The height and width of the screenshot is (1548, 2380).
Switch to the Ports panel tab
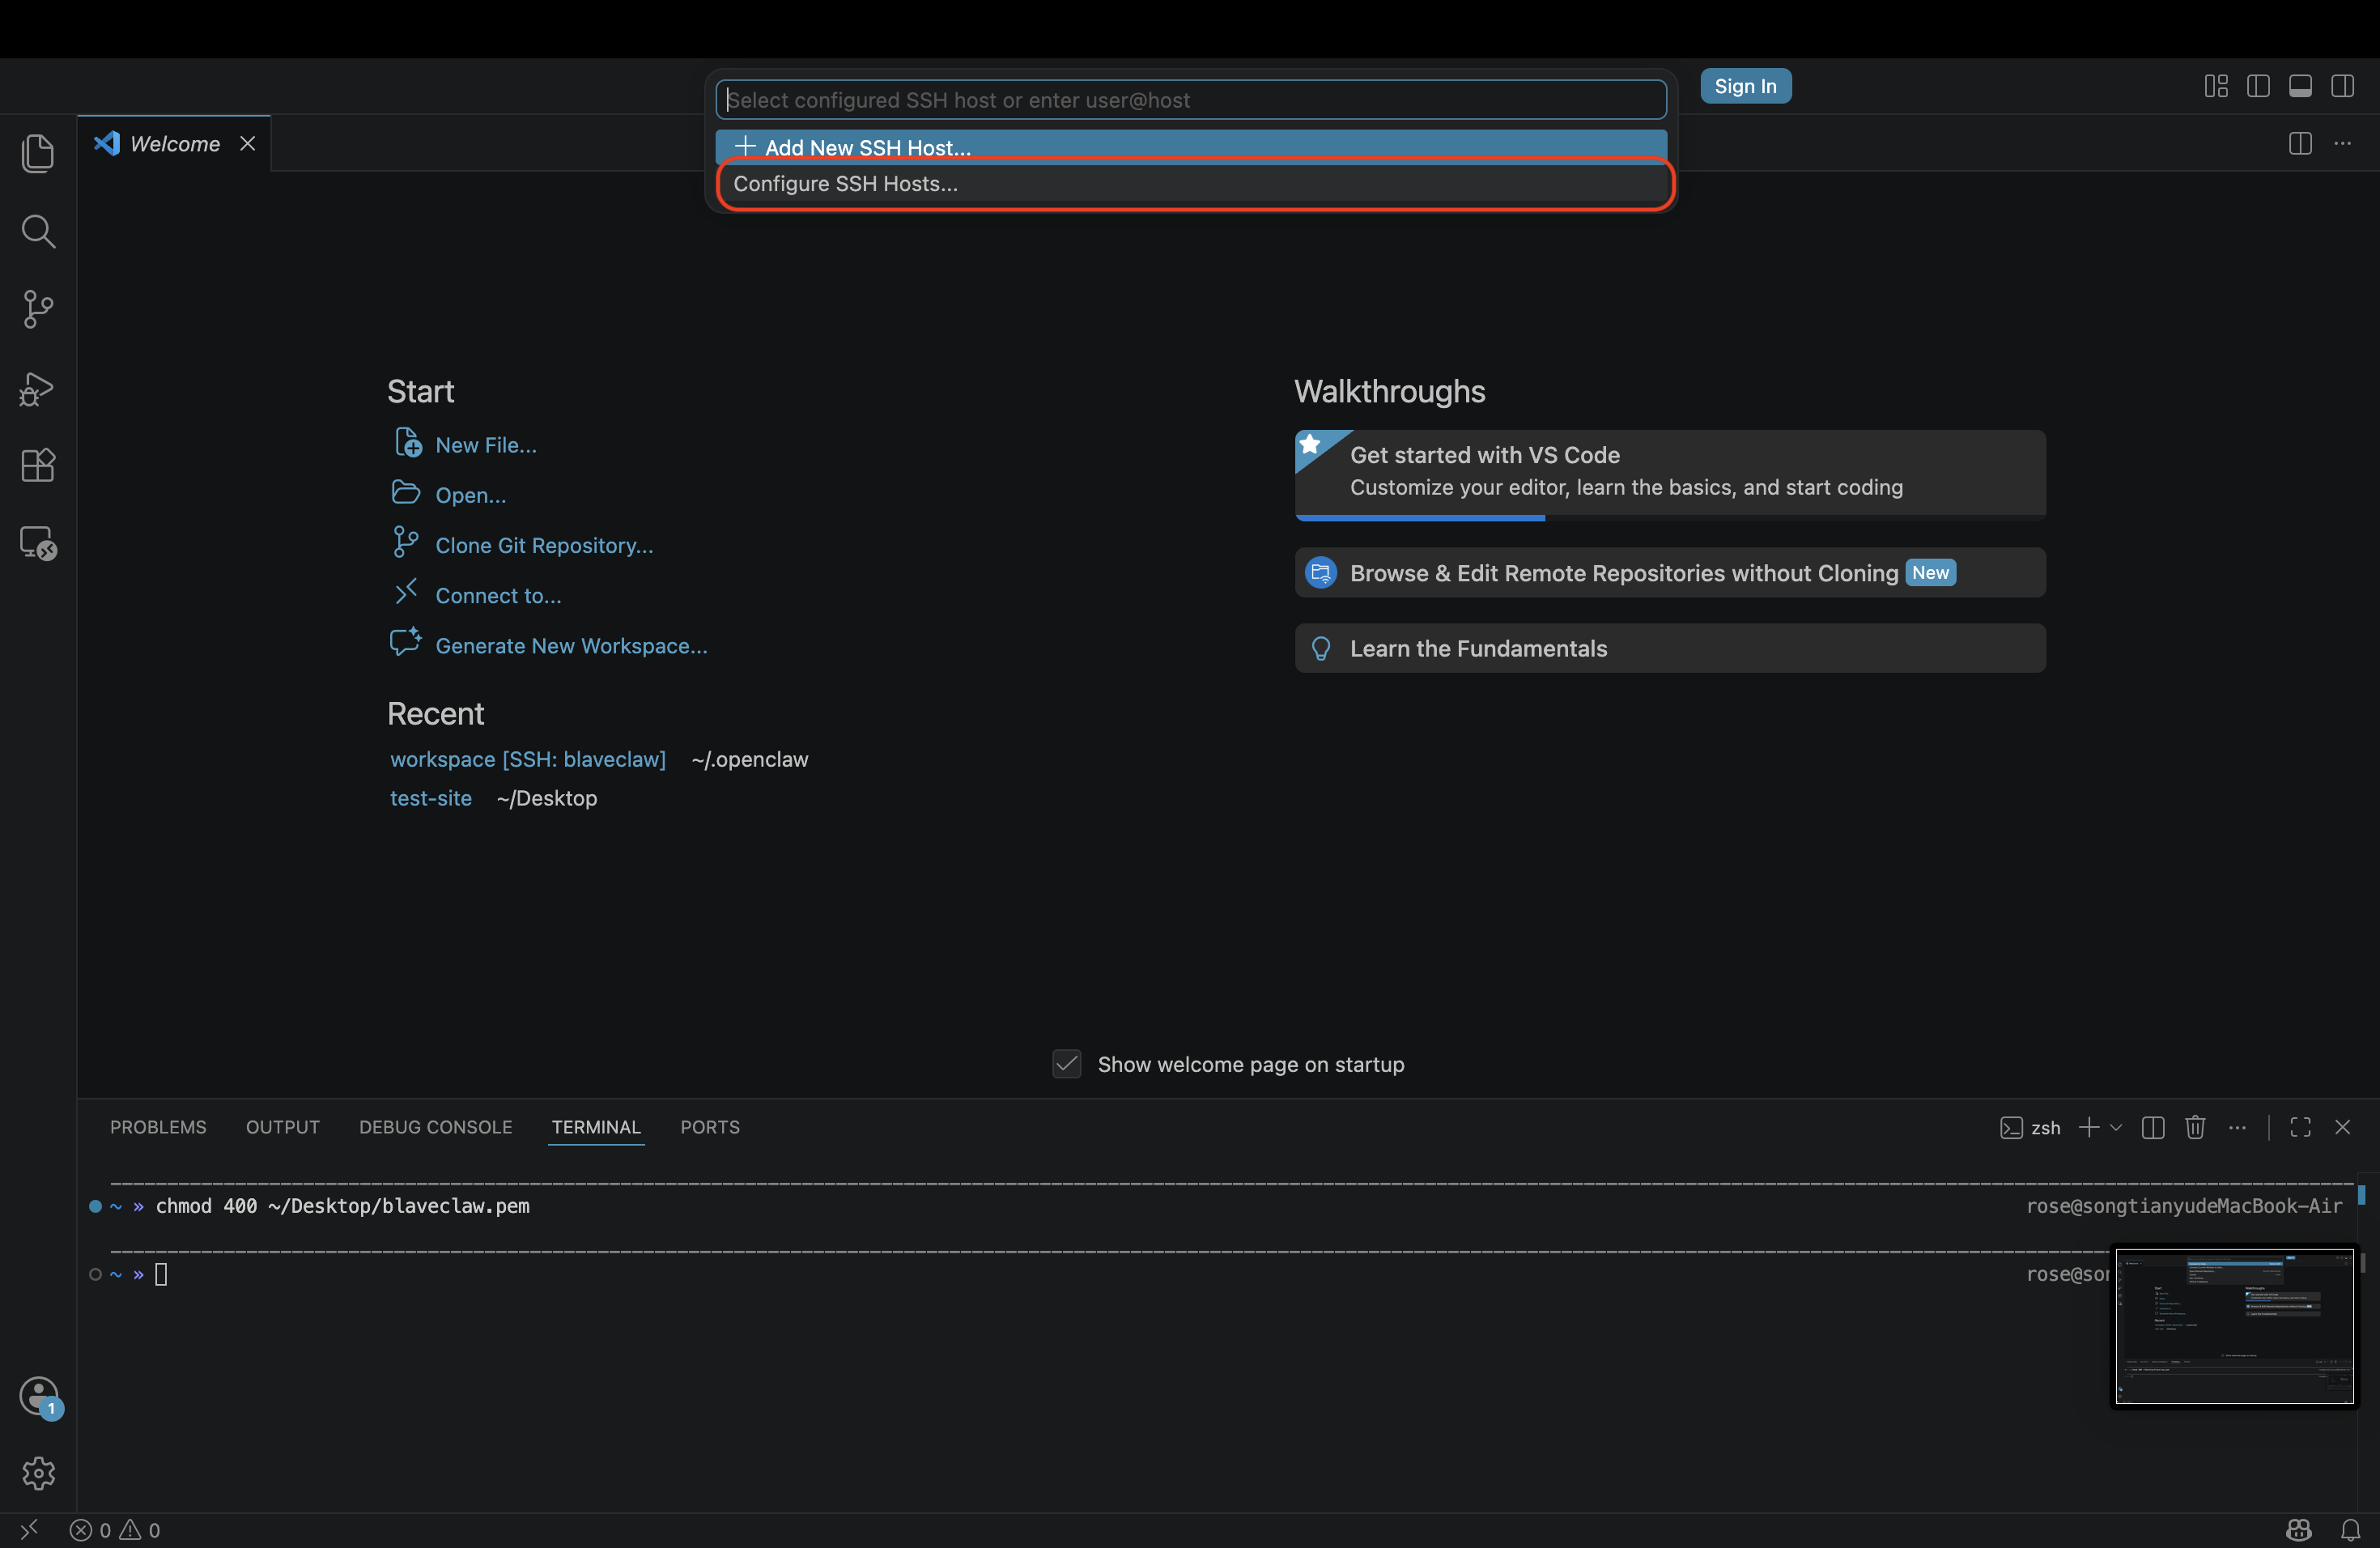[x=710, y=1127]
